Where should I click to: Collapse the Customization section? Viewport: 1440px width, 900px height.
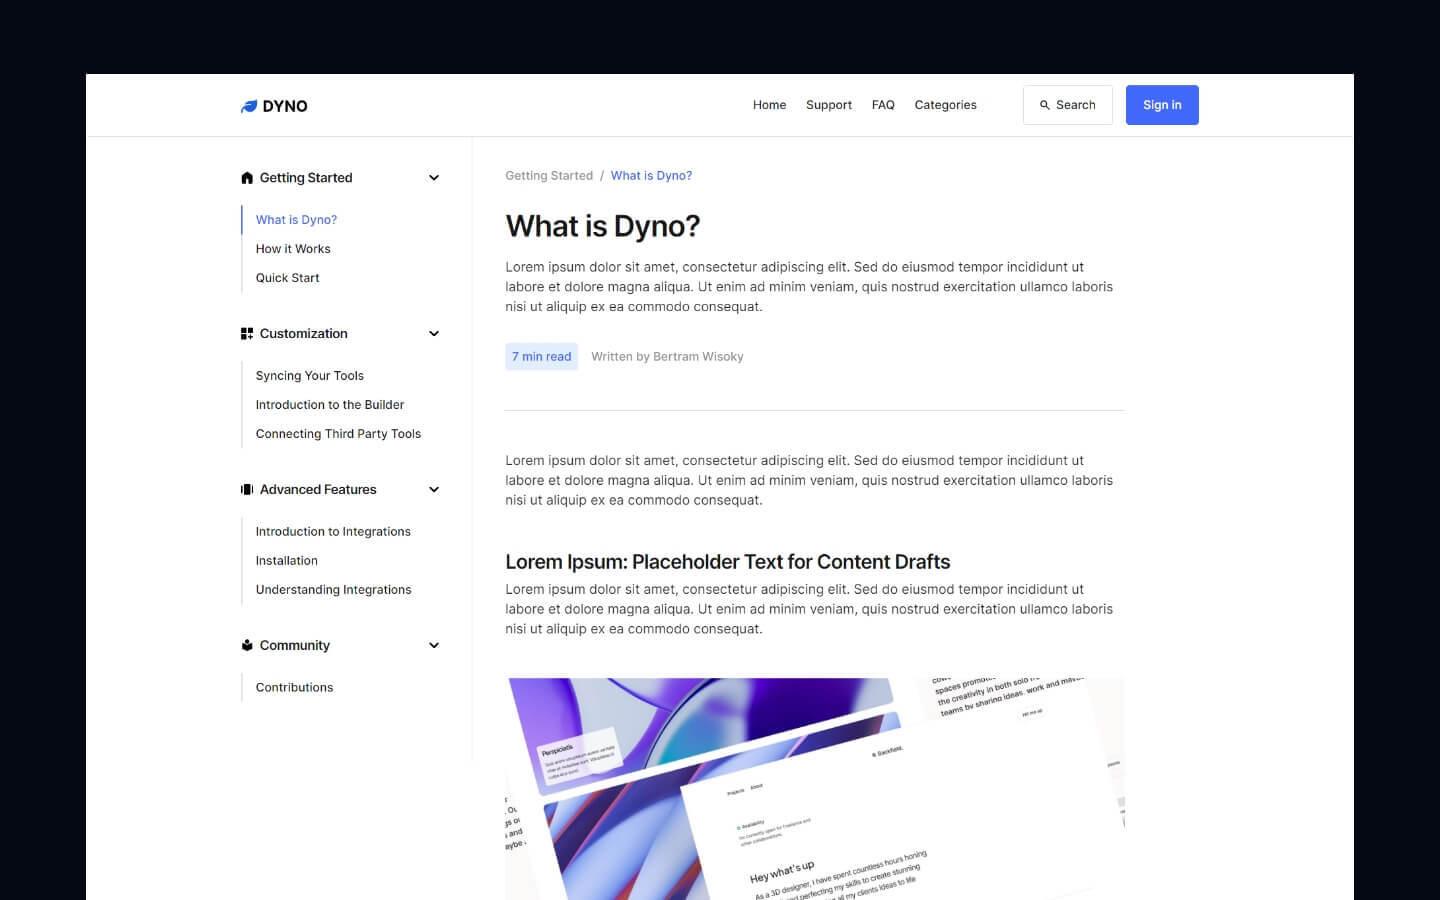(434, 333)
